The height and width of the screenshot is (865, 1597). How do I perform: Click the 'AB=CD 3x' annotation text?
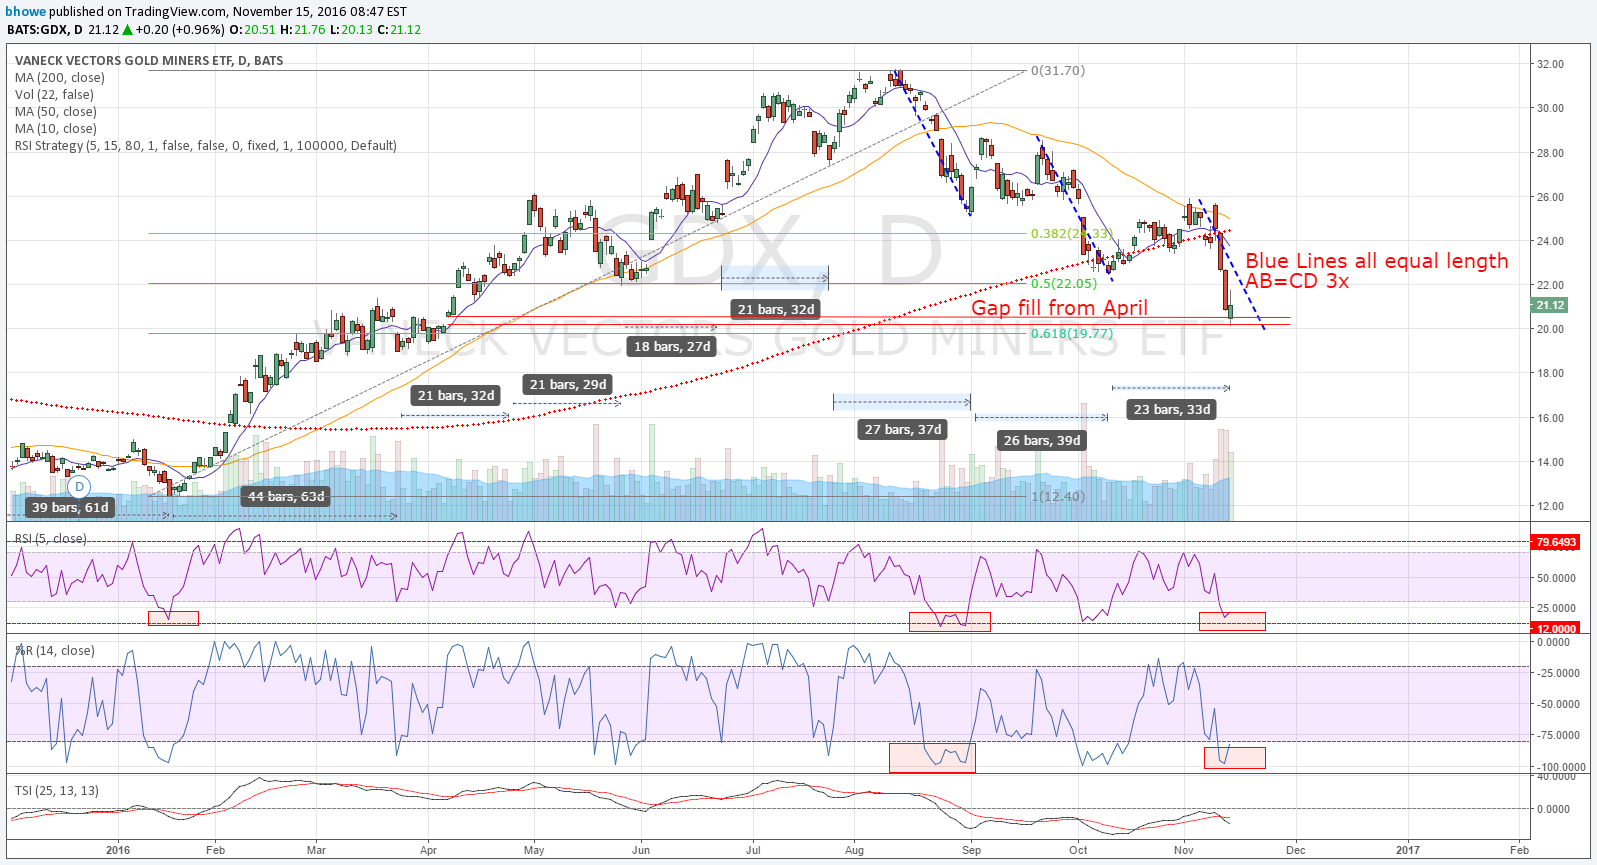pyautogui.click(x=1297, y=281)
